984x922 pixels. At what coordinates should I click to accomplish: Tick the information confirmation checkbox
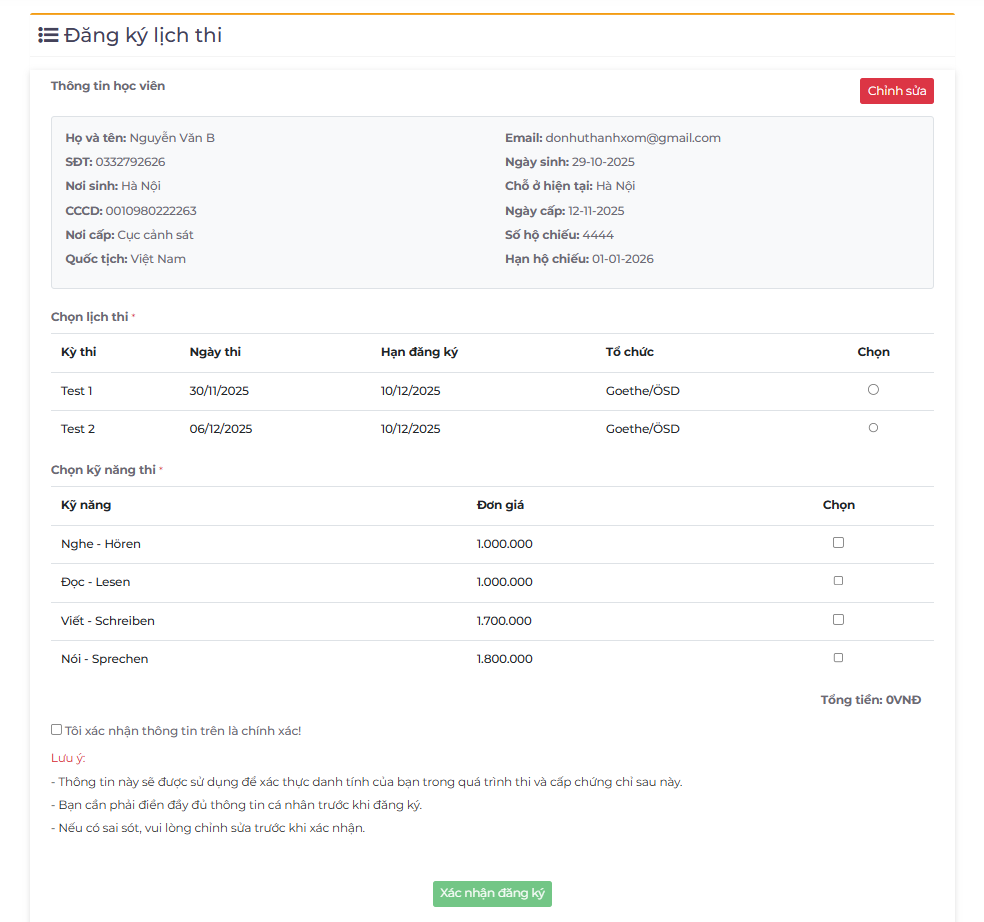coord(57,730)
